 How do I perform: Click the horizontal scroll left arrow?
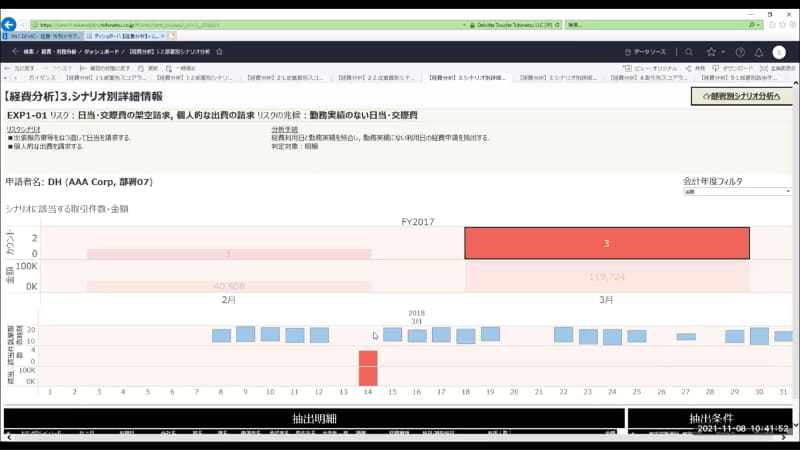[9, 437]
